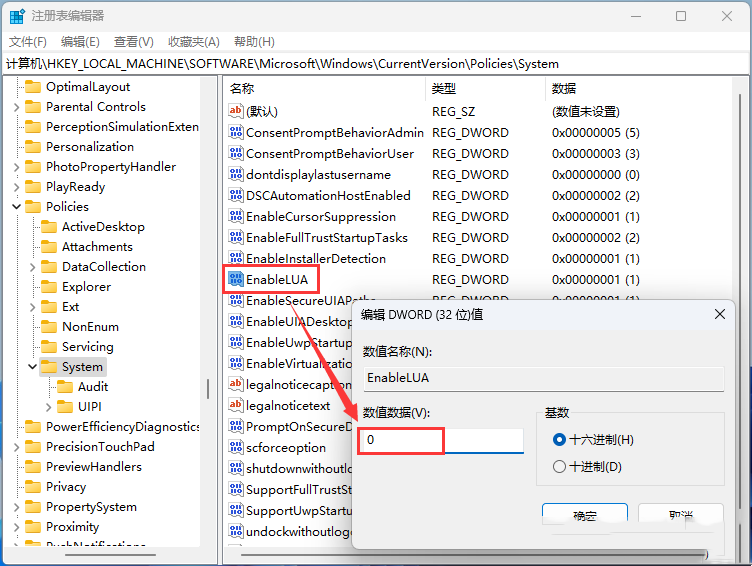Click the EnableInstallerDetection value icon
The height and width of the screenshot is (566, 752).
[x=235, y=258]
